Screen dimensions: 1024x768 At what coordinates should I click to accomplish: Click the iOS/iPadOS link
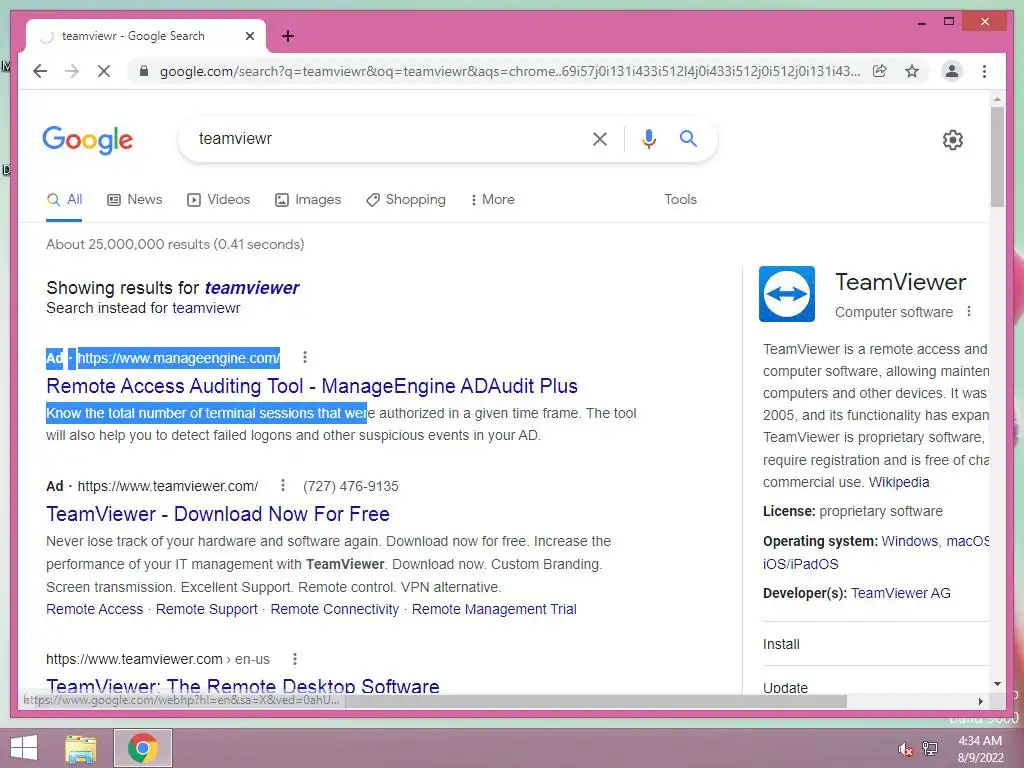tap(800, 564)
